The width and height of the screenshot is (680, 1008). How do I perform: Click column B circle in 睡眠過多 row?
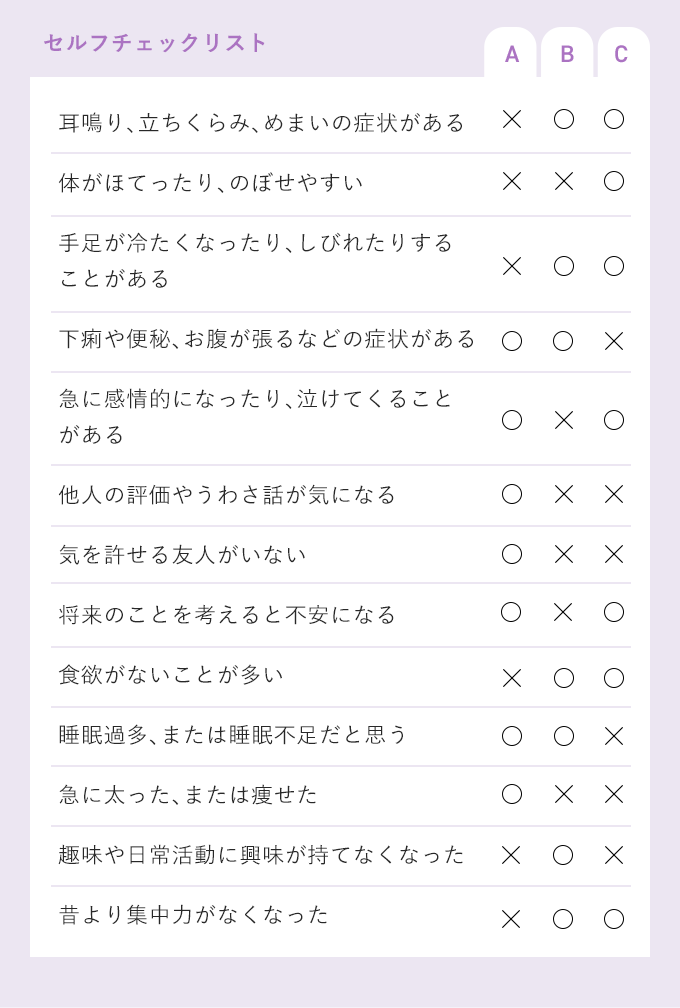(x=564, y=736)
